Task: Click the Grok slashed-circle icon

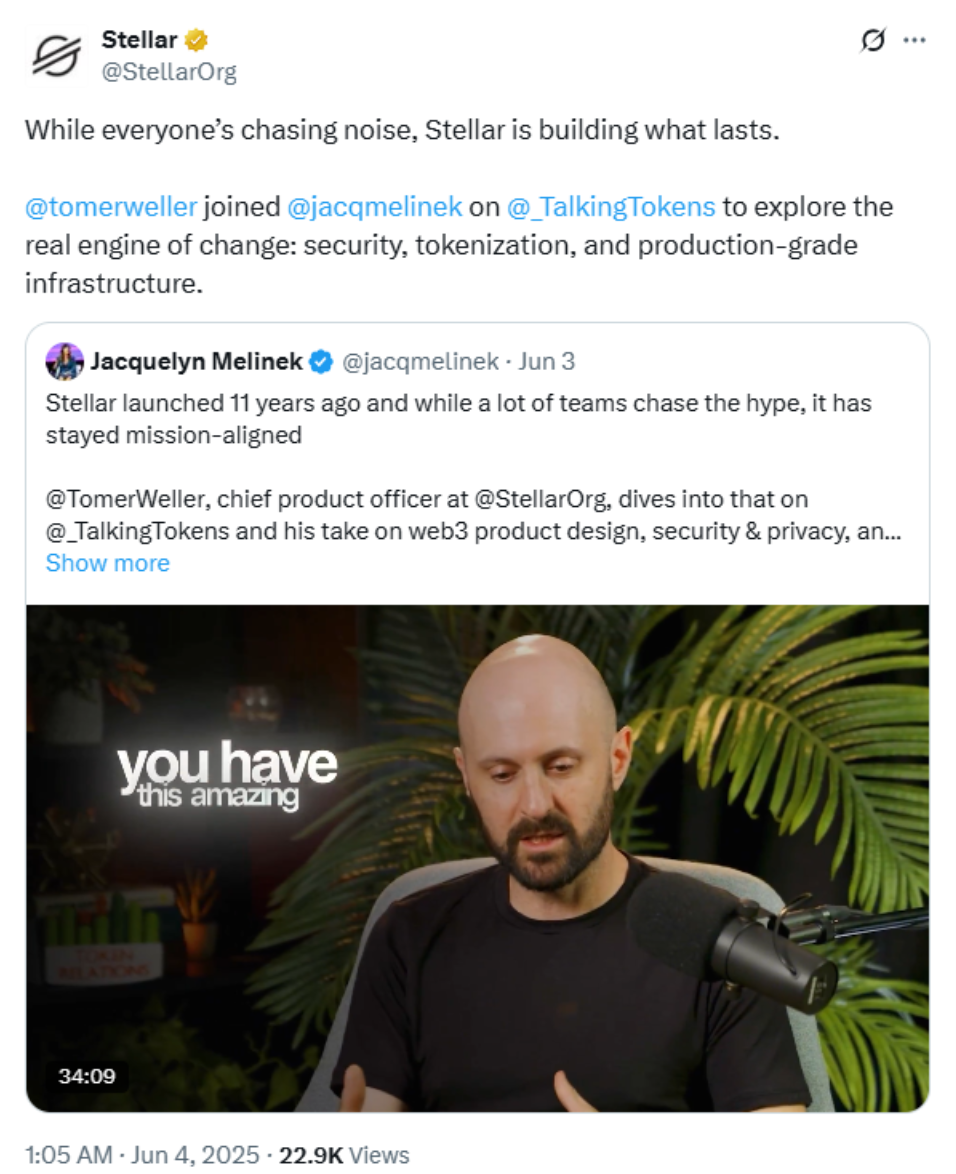Action: [x=872, y=41]
